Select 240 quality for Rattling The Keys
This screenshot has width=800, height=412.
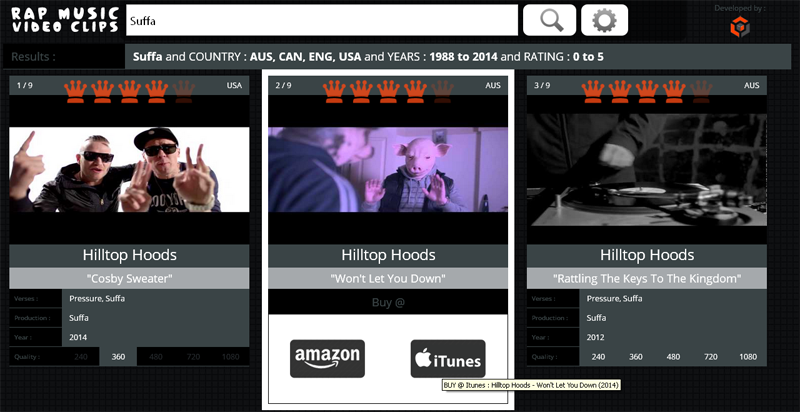pyautogui.click(x=598, y=357)
